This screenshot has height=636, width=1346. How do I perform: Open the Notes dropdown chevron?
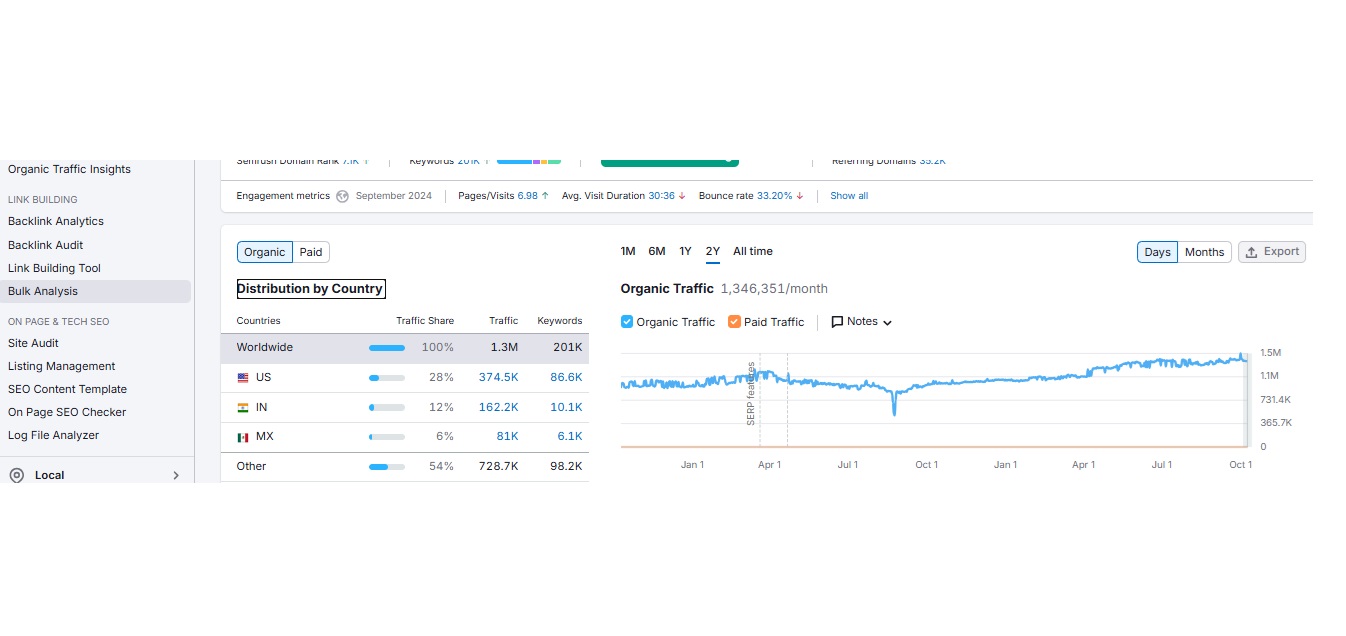887,323
